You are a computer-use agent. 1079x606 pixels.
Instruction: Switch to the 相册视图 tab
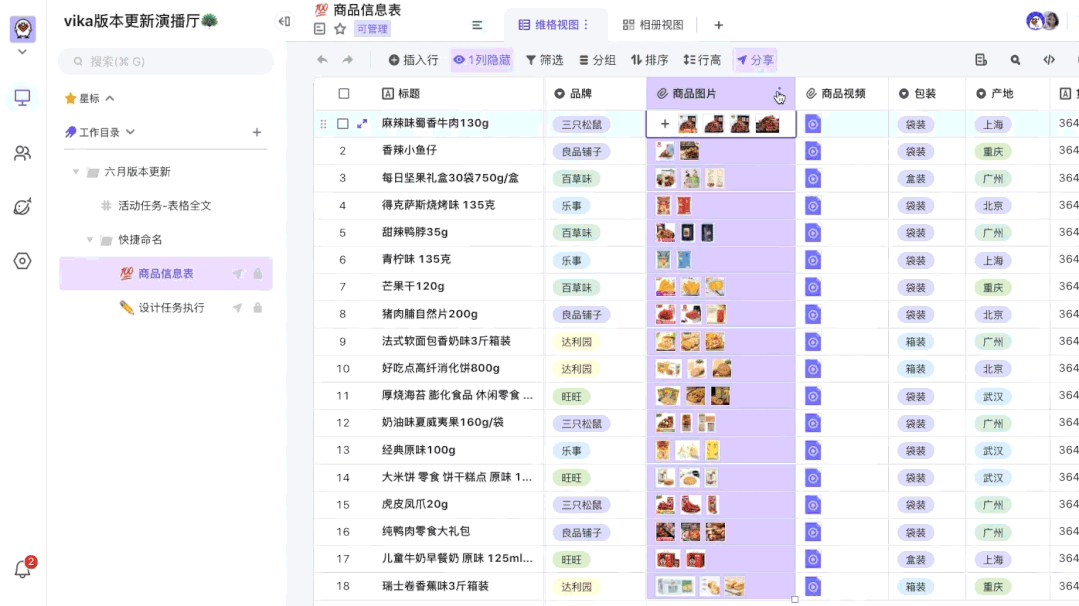653,25
